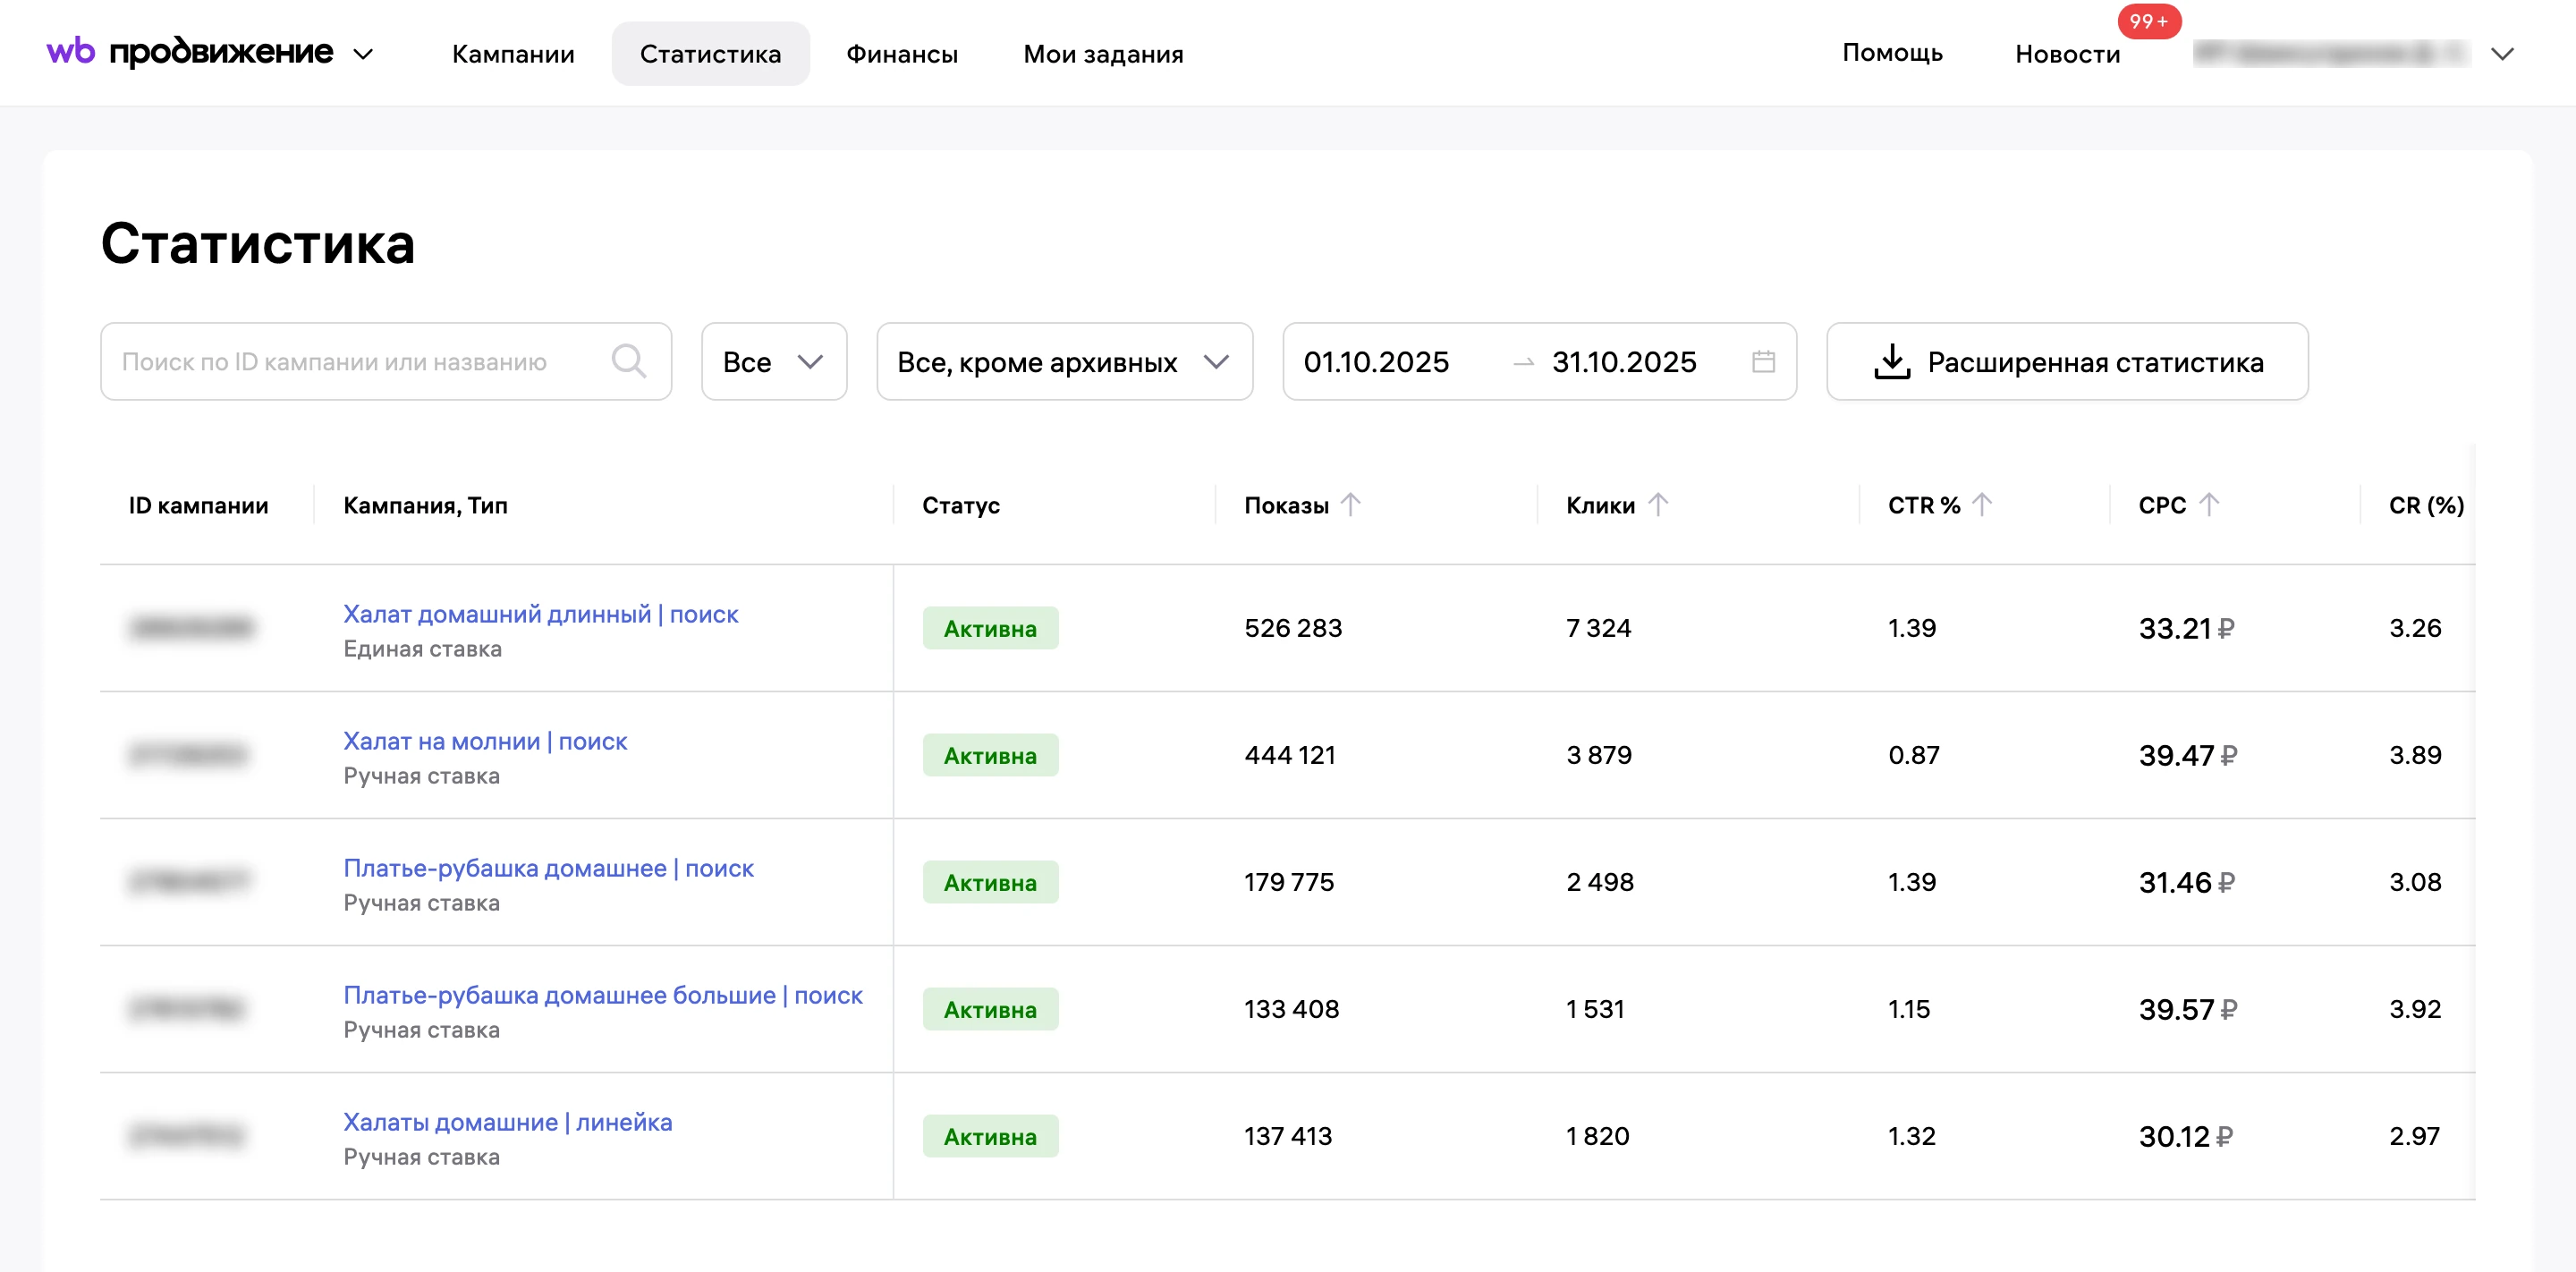This screenshot has width=2576, height=1272.
Task: Expand the chevron next to Продвижение logo
Action: [364, 54]
